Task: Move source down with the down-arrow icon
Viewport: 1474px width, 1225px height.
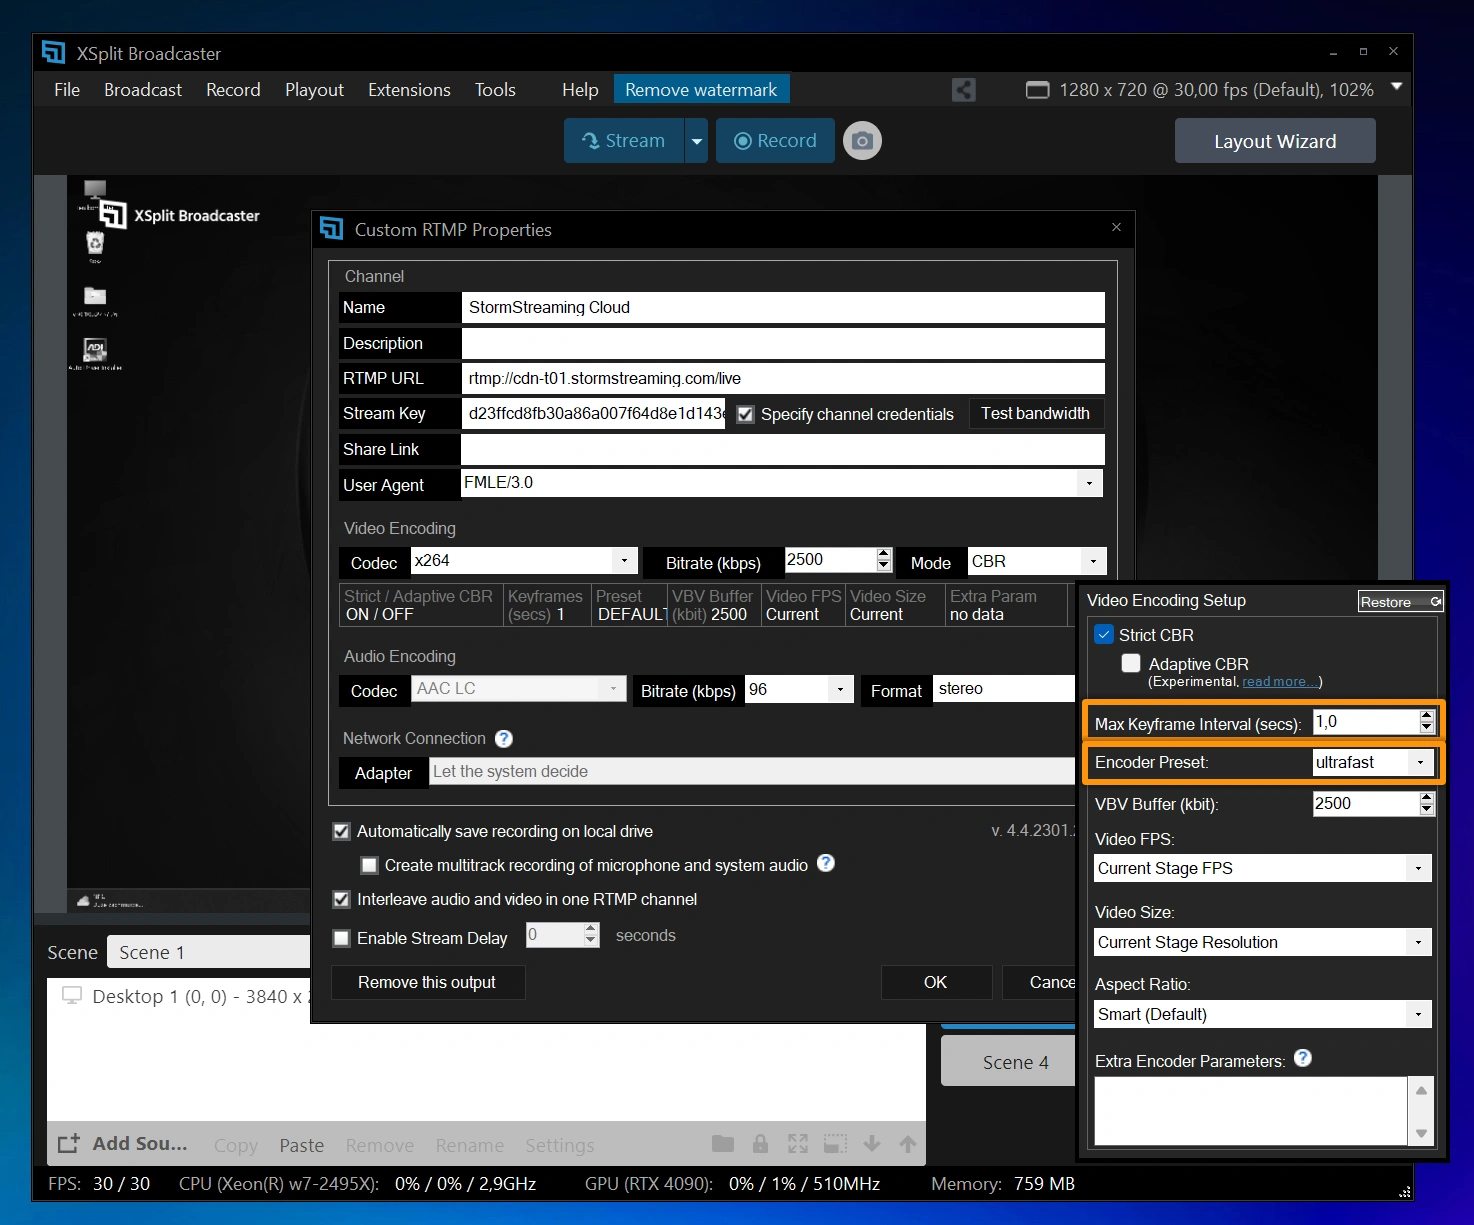Action: point(871,1143)
